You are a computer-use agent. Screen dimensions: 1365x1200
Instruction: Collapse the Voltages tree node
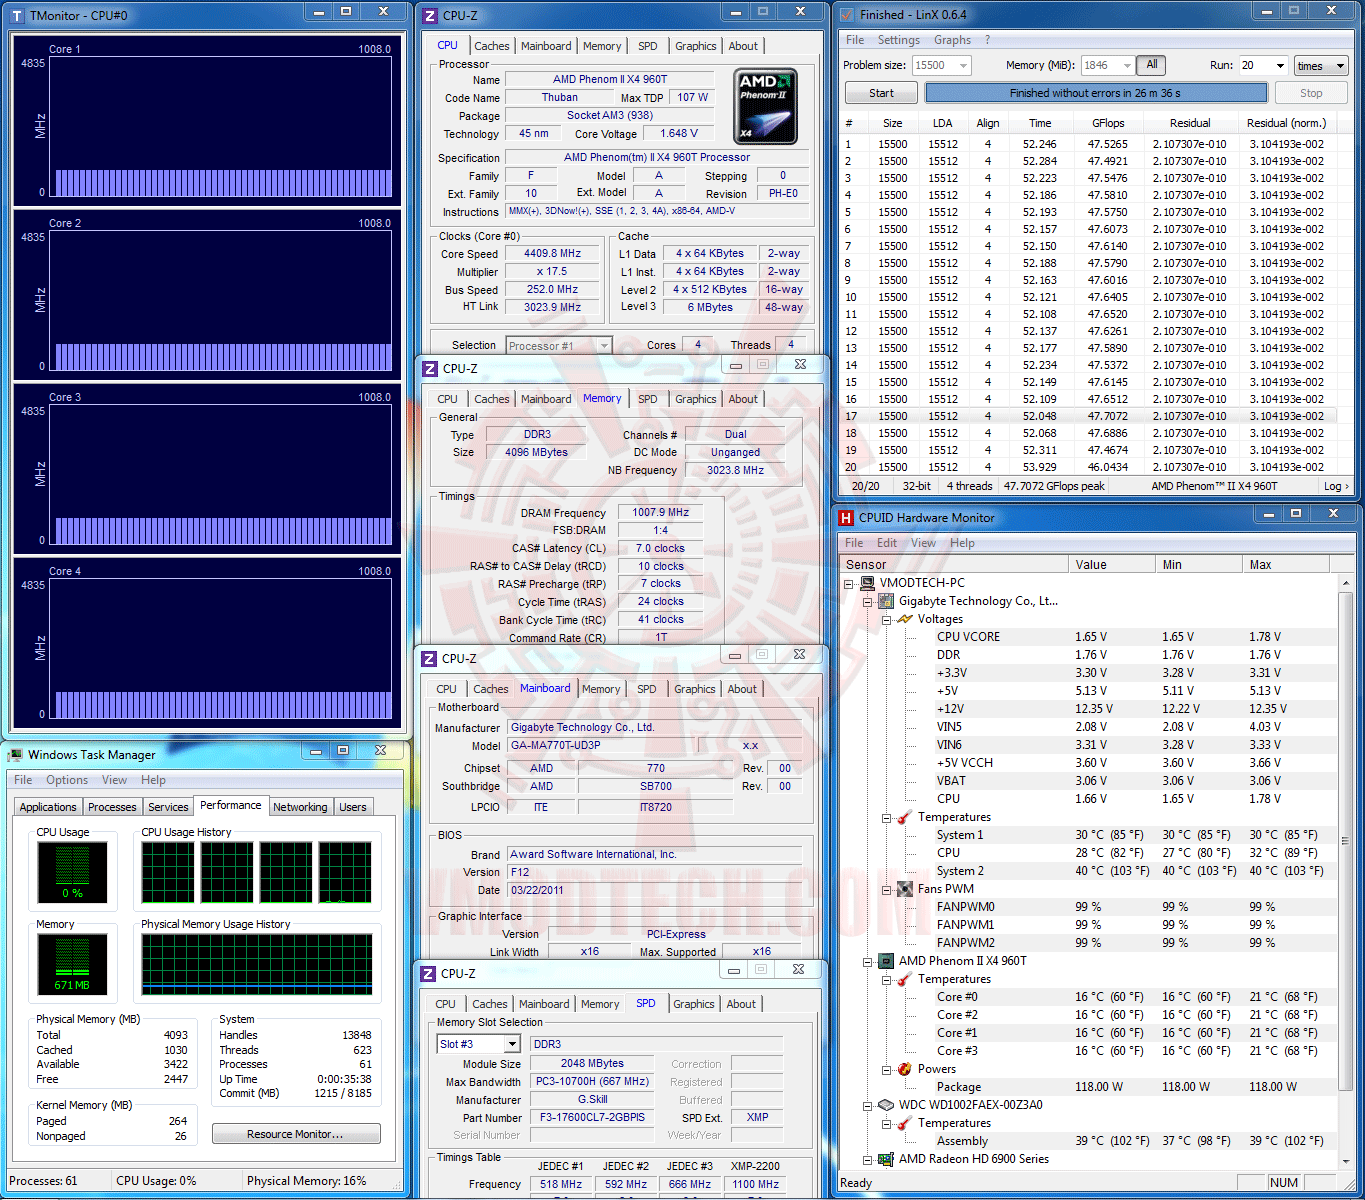tap(887, 619)
